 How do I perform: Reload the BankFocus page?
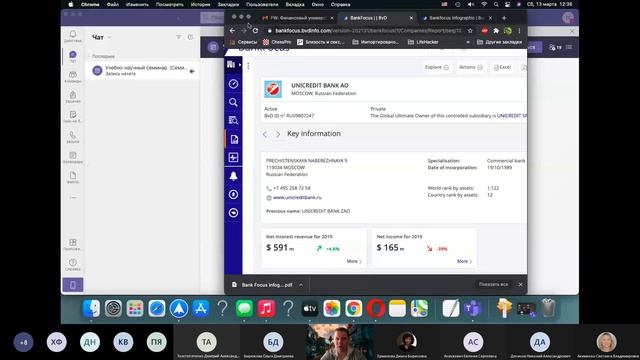point(256,31)
